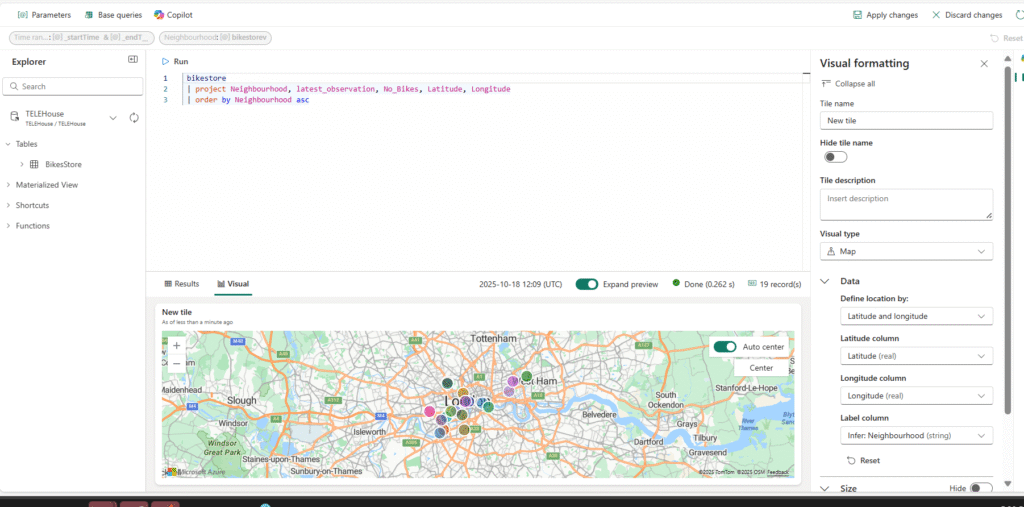Click the Tile name input field
The height and width of the screenshot is (507, 1024).
[x=906, y=120]
